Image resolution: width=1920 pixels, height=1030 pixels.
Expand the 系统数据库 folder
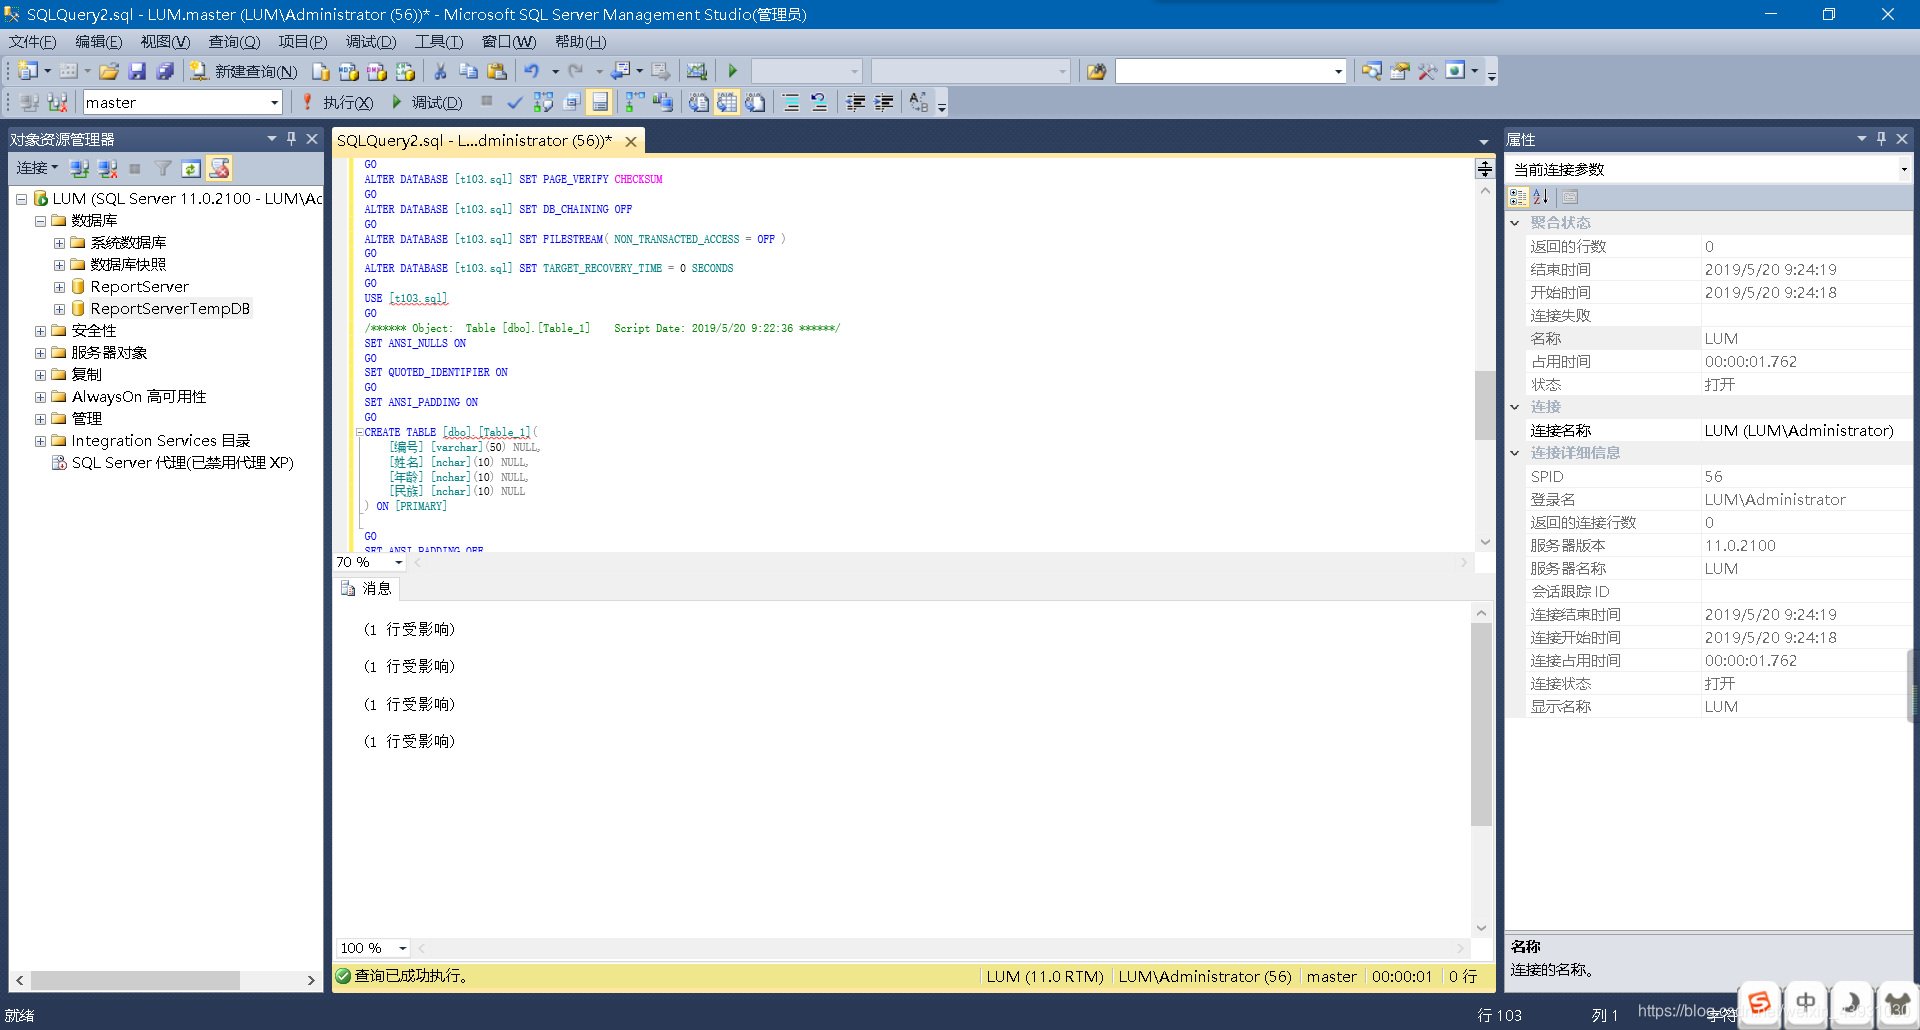tap(59, 243)
